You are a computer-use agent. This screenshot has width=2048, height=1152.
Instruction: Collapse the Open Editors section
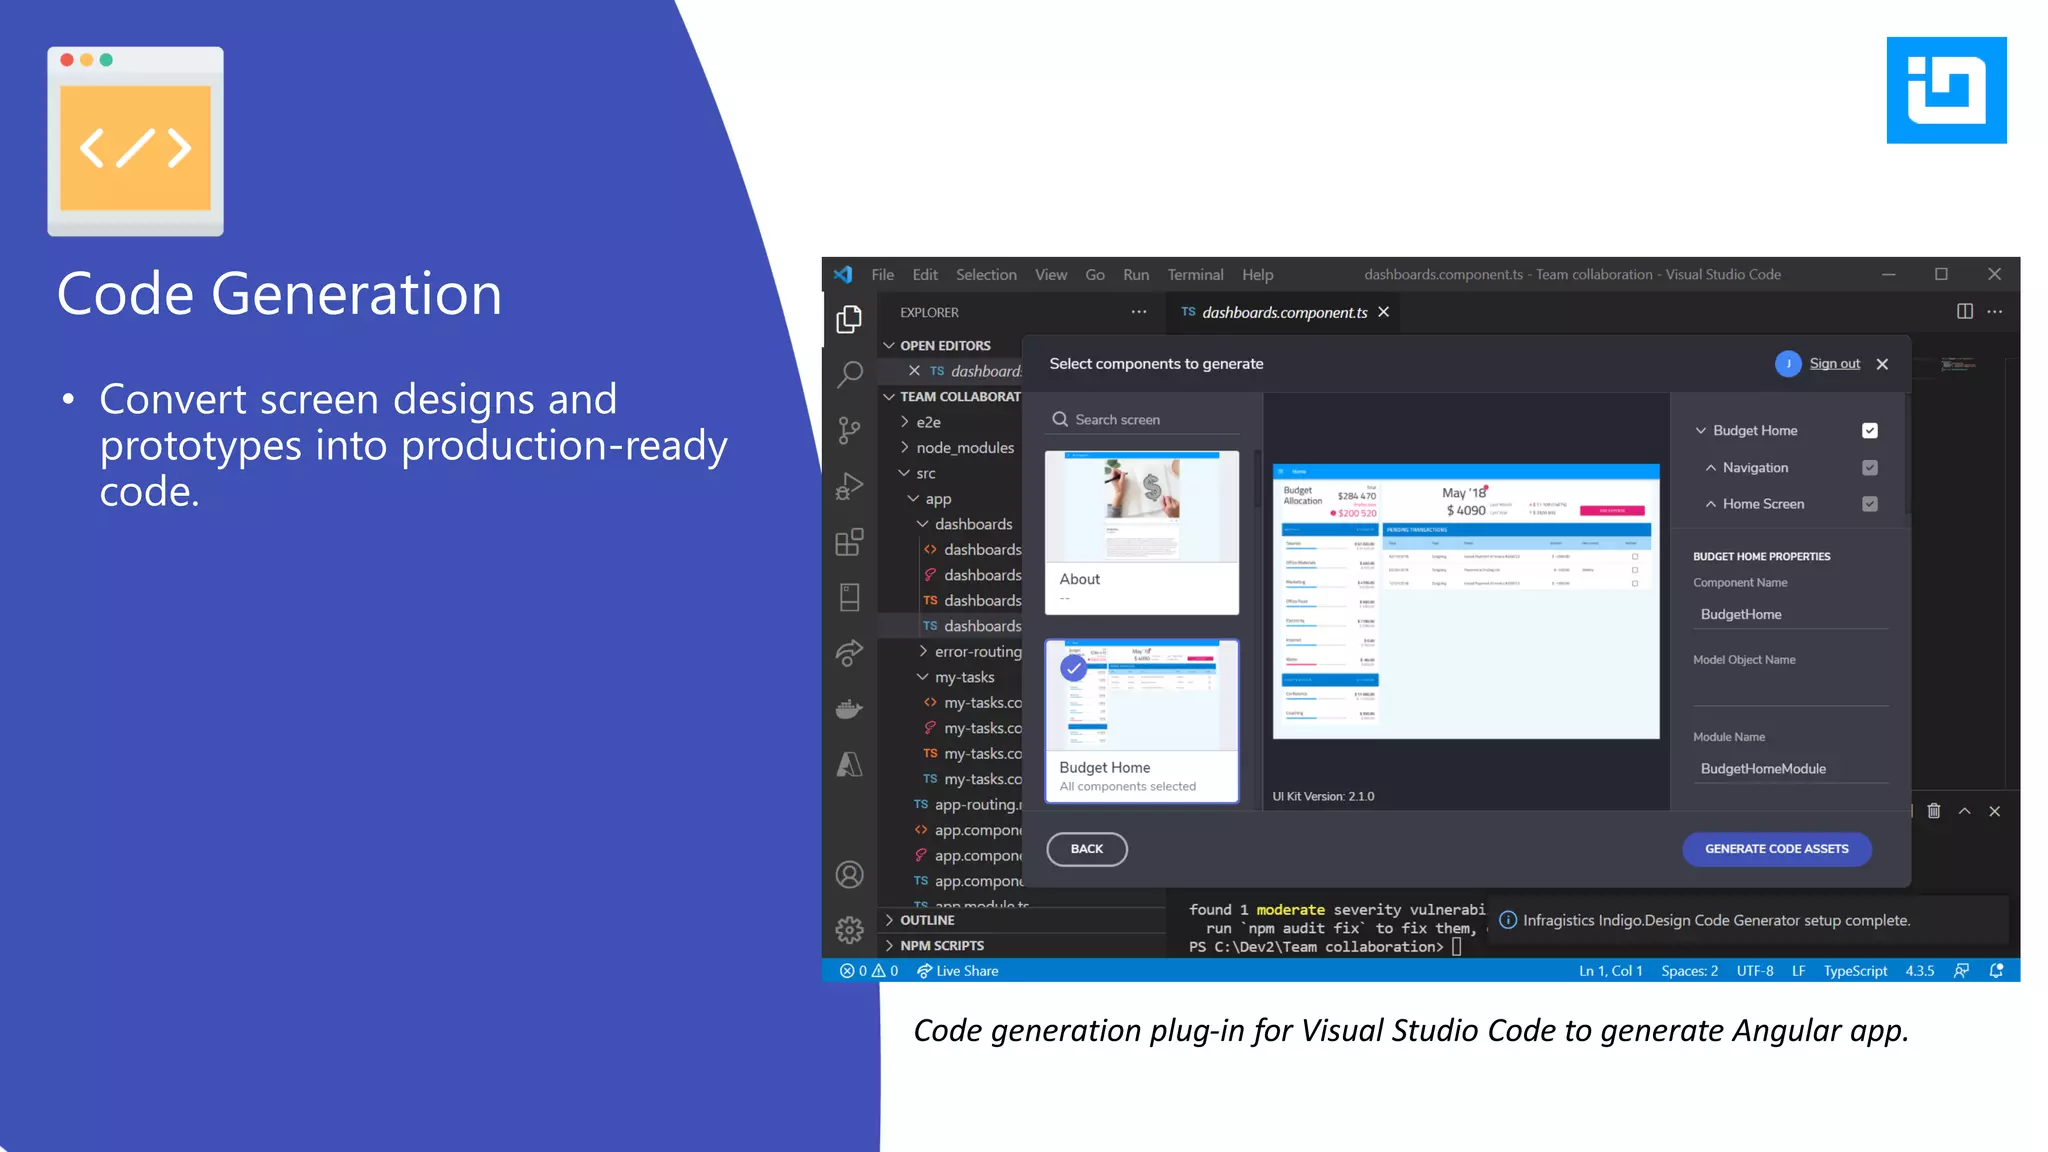click(888, 346)
